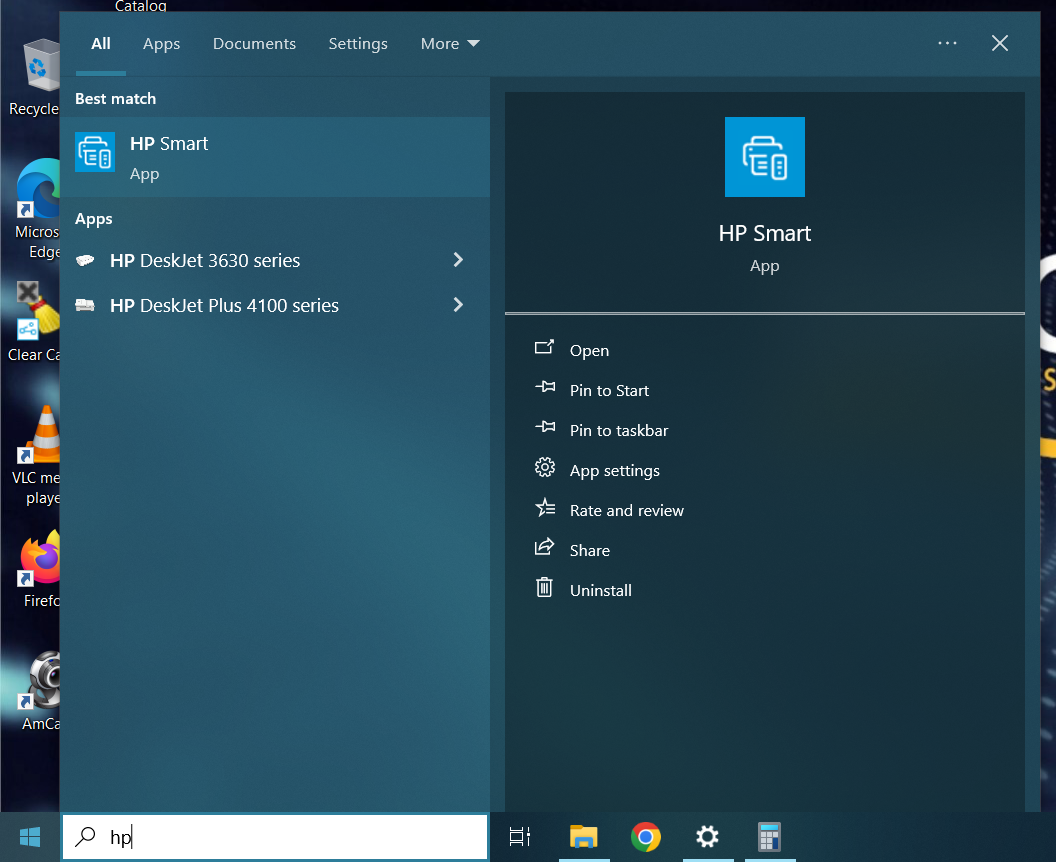The image size is (1056, 862).
Task: Share the HP Smart app
Action: point(589,551)
